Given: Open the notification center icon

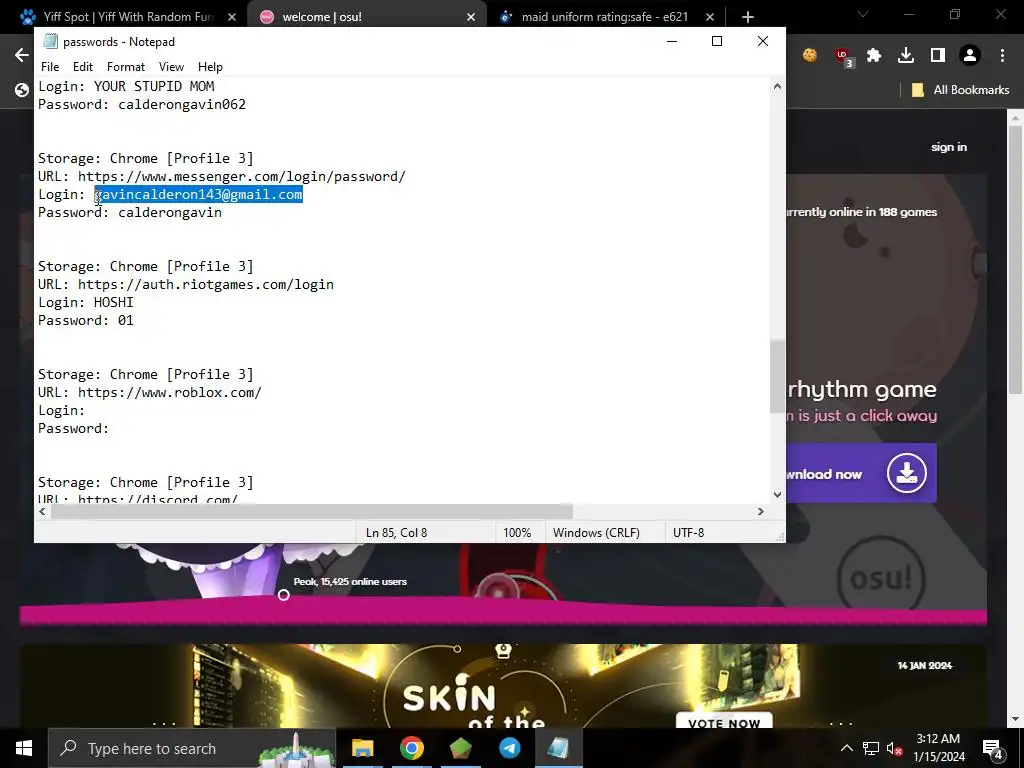Looking at the screenshot, I should [993, 748].
